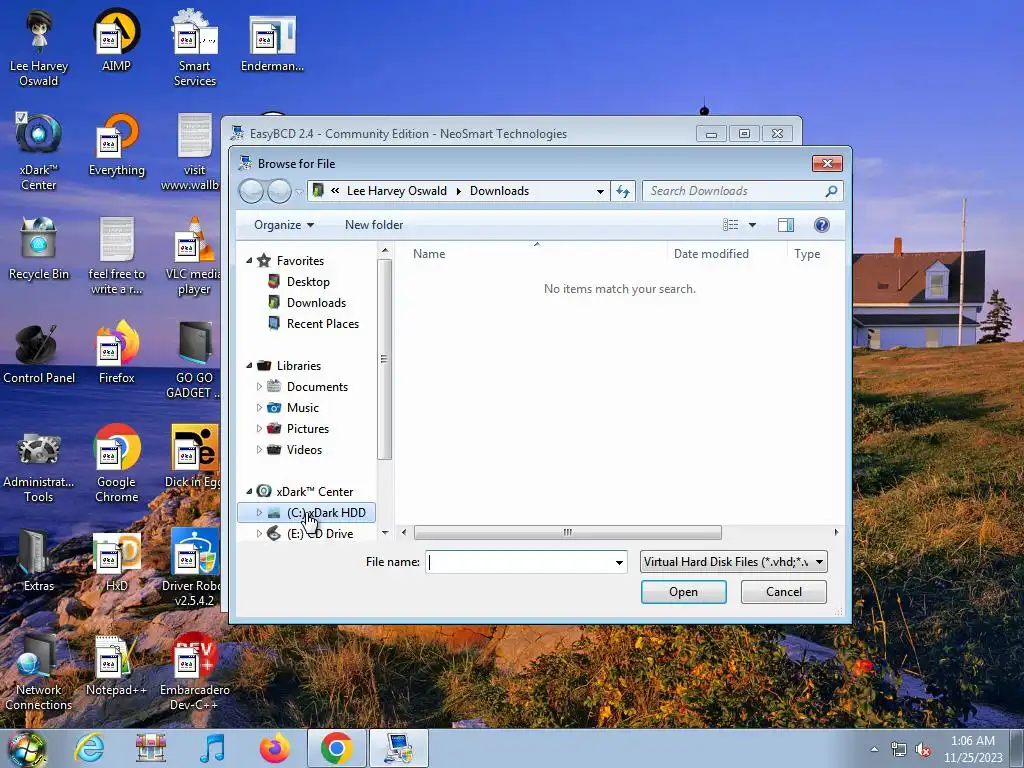Expand the Videos library node
This screenshot has width=1024, height=768.
[259, 450]
